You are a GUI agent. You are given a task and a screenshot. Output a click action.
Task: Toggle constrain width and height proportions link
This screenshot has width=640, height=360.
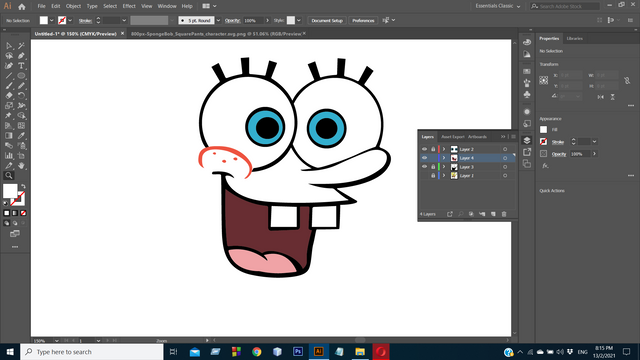coord(627,80)
